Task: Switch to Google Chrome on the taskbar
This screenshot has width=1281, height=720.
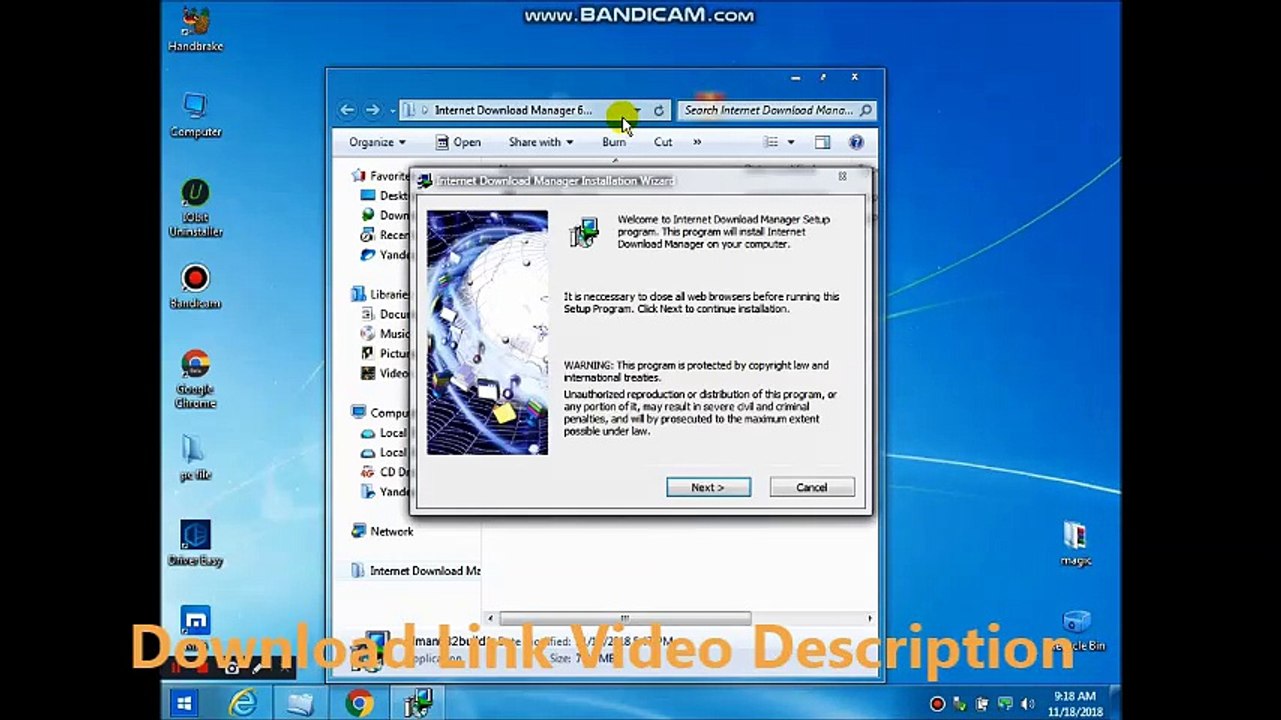Action: pos(359,703)
